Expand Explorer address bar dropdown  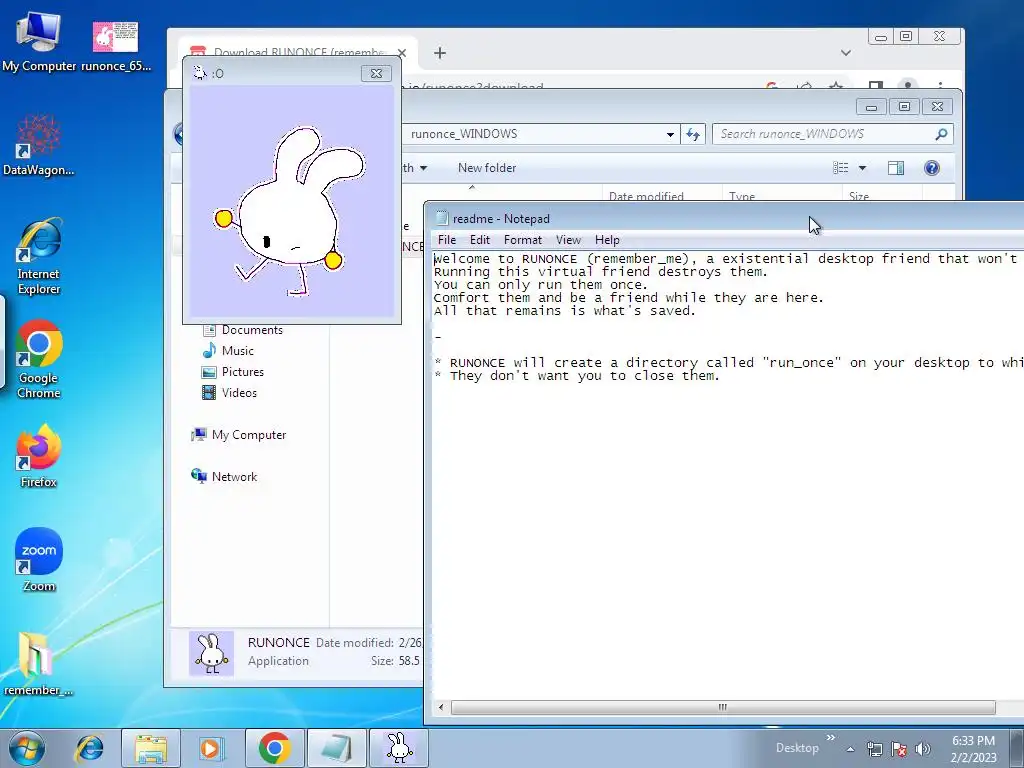(670, 135)
